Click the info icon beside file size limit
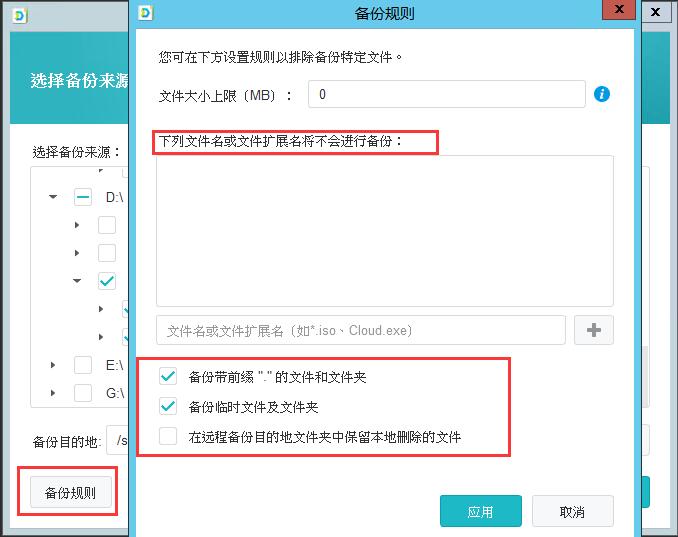This screenshot has width=678, height=537. [x=602, y=95]
